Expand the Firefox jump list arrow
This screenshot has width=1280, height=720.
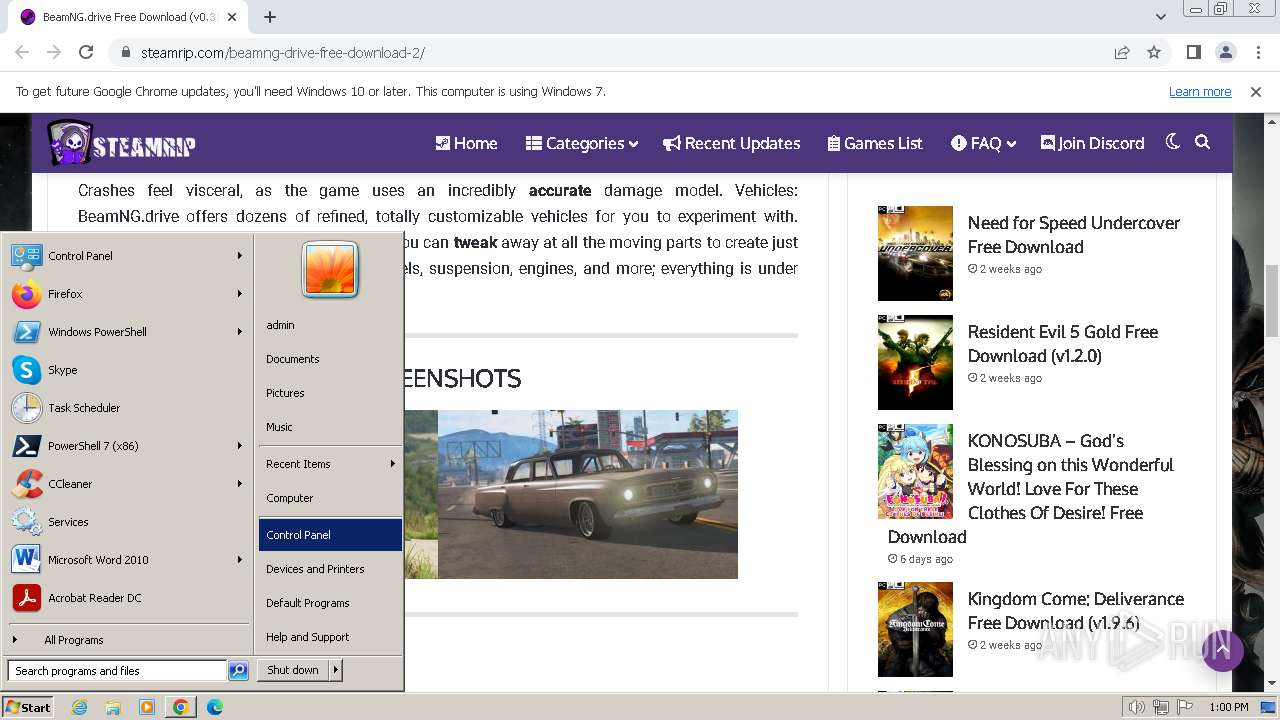point(240,294)
